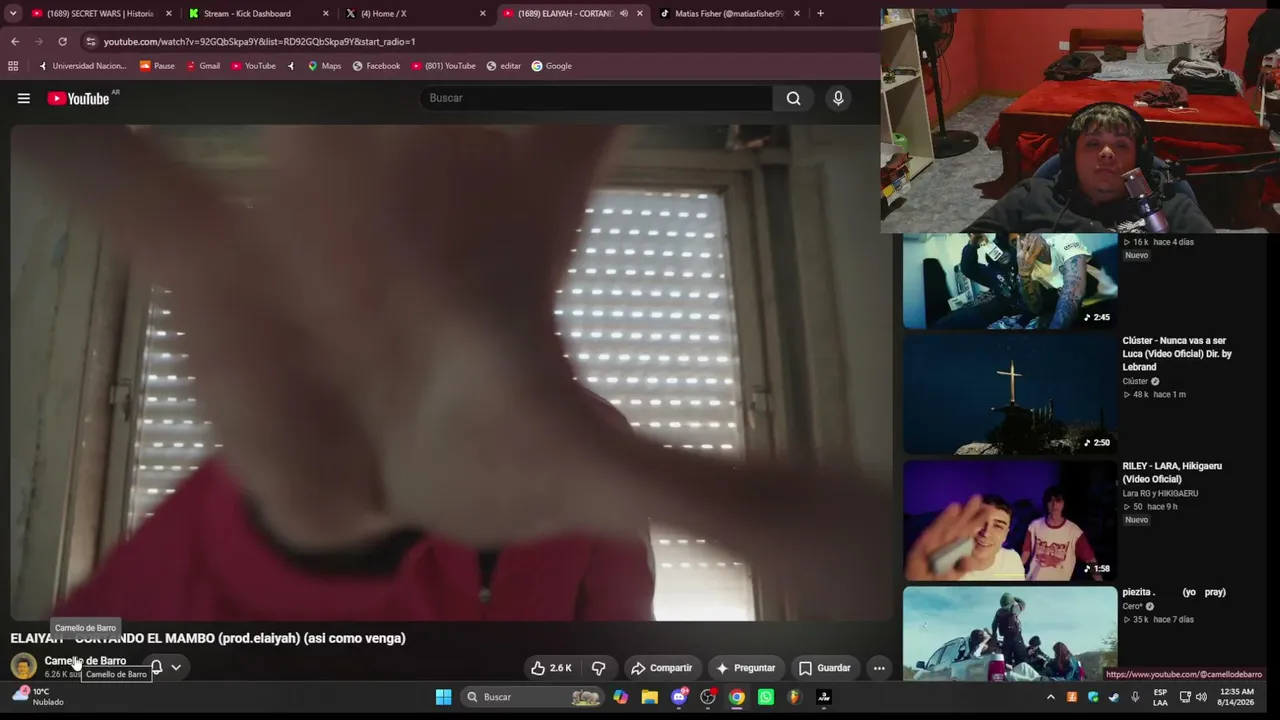Close the Home / X tab
The image size is (1280, 720).
coord(482,14)
